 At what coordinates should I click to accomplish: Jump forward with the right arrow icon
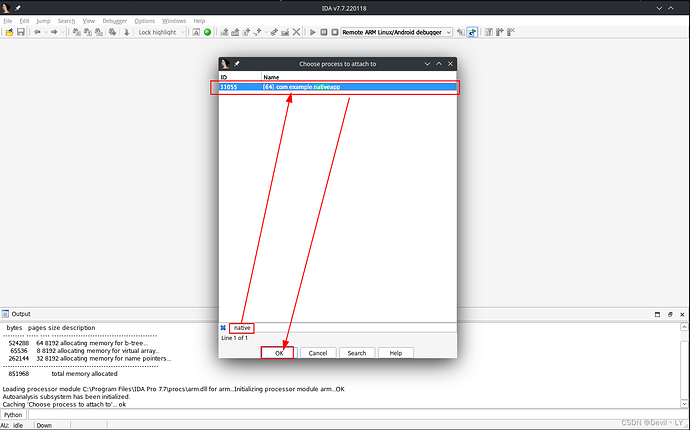[x=54, y=32]
